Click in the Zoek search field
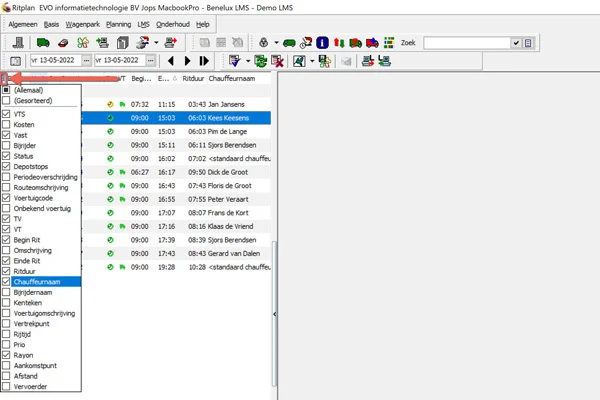This screenshot has width=600, height=400. coord(466,43)
